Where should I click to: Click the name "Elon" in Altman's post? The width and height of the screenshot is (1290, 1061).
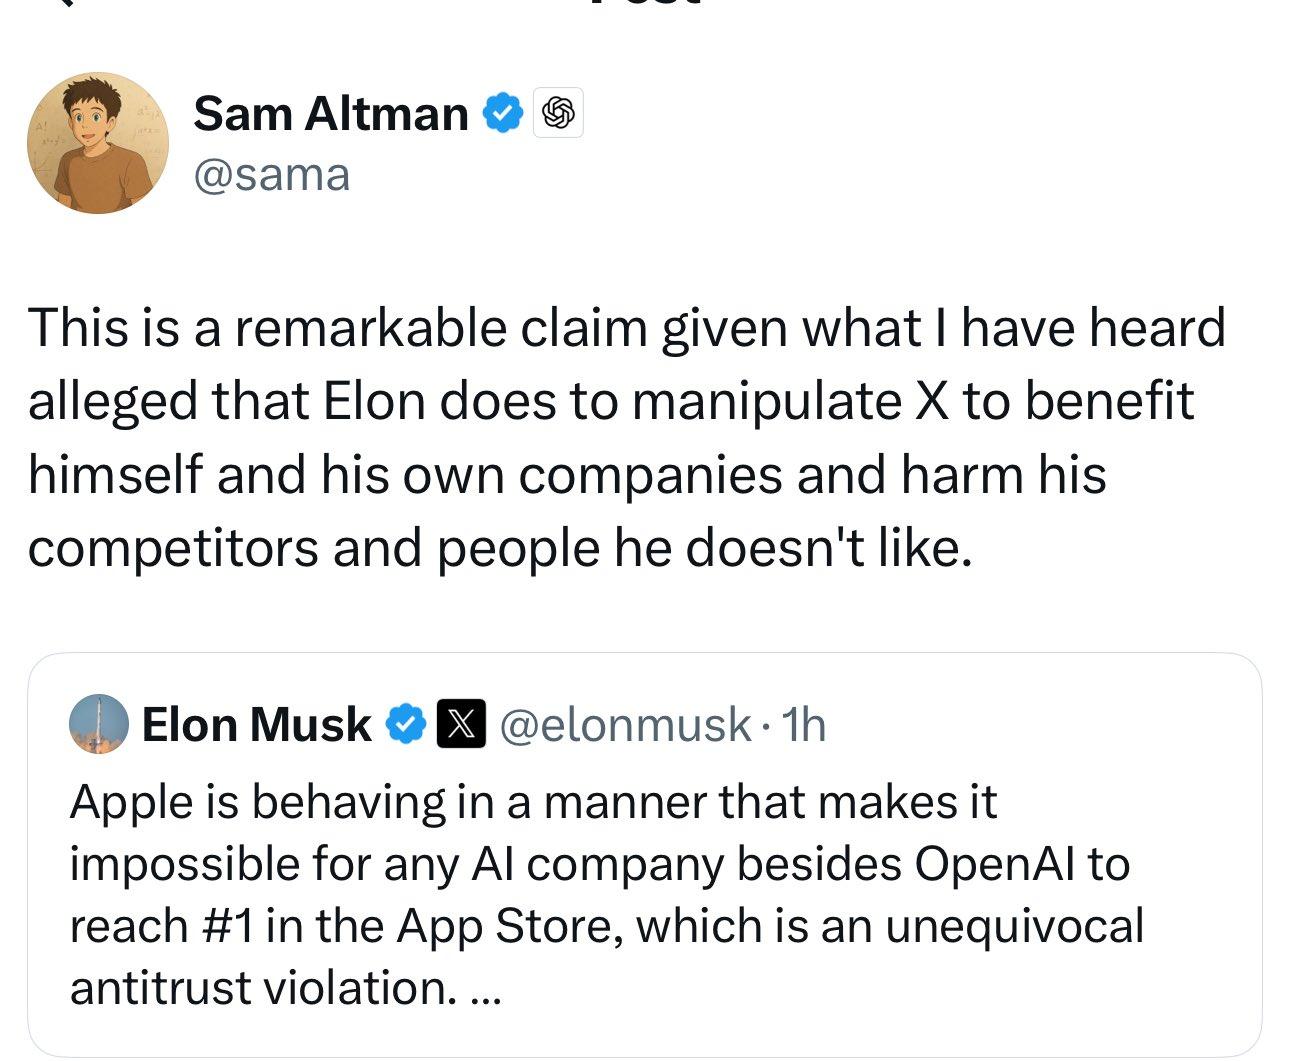pyautogui.click(x=374, y=401)
